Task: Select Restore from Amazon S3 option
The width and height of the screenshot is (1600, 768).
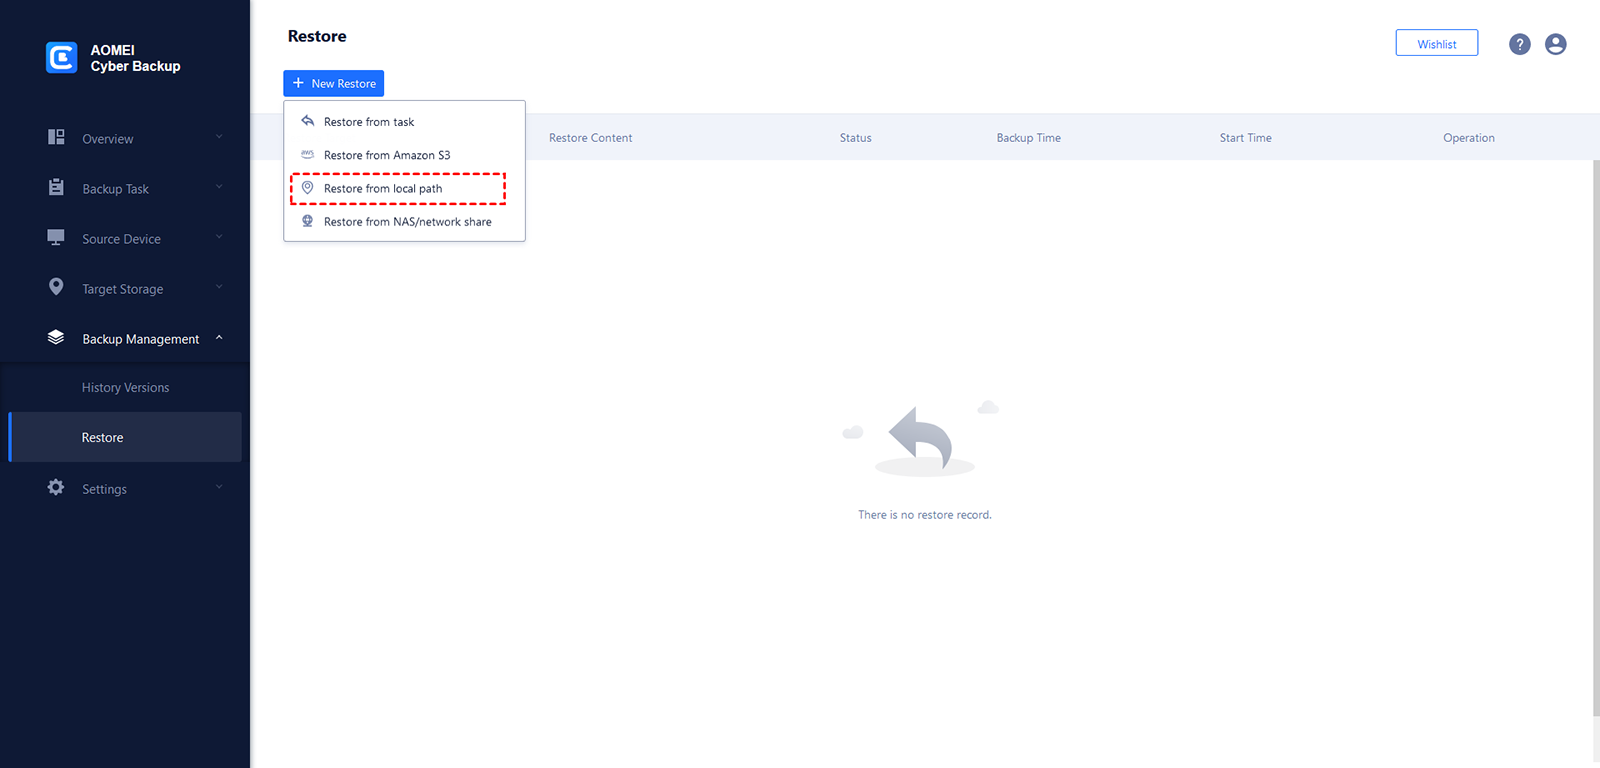Action: pos(404,155)
